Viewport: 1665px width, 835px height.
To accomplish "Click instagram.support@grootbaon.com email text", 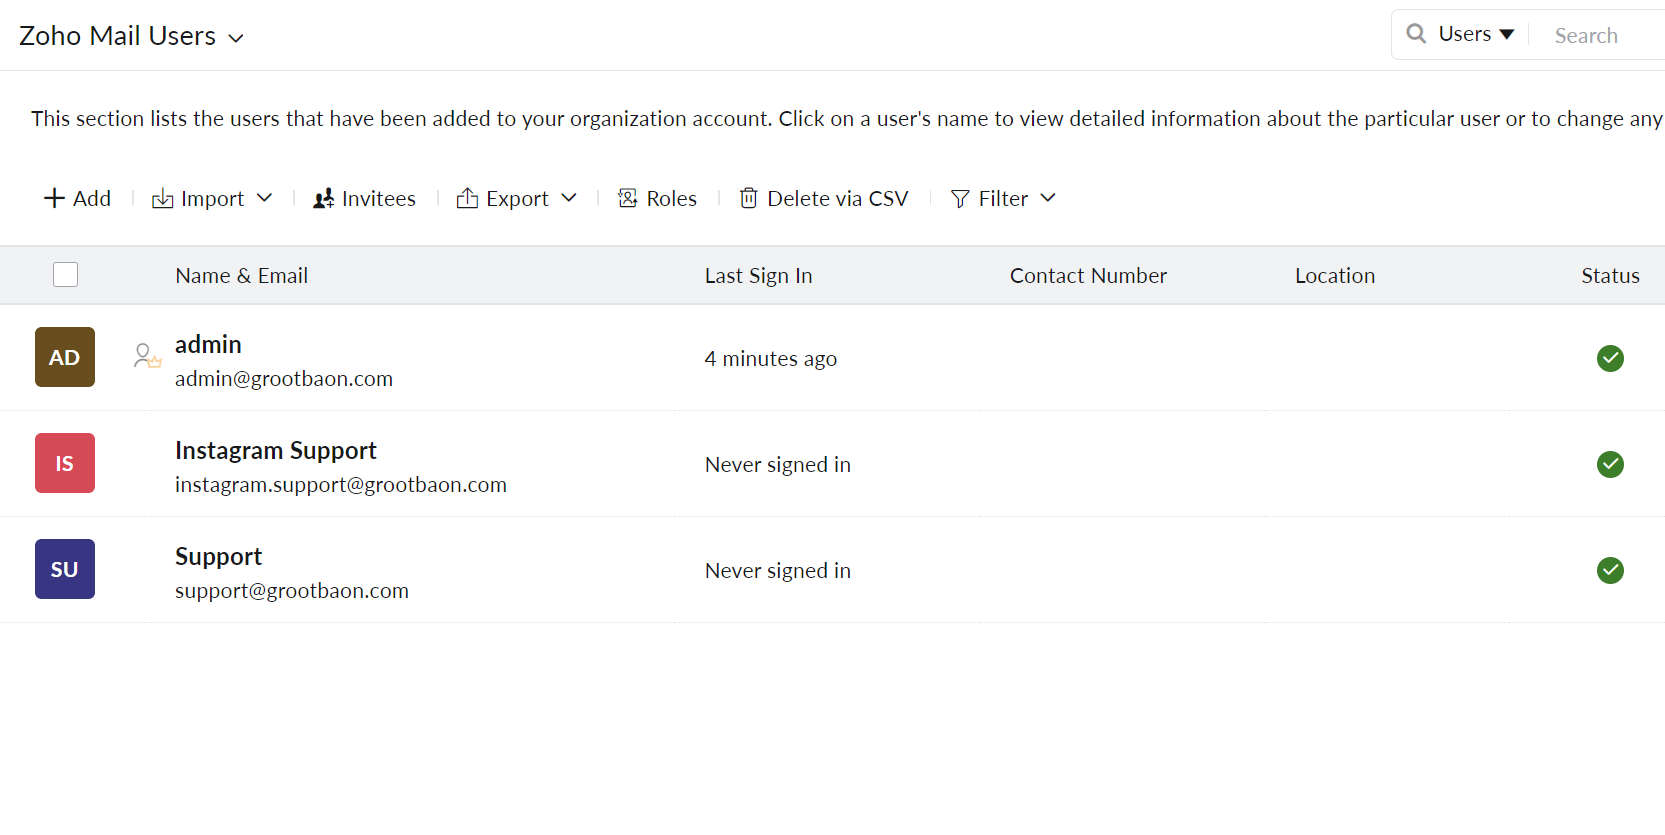I will pos(341,485).
